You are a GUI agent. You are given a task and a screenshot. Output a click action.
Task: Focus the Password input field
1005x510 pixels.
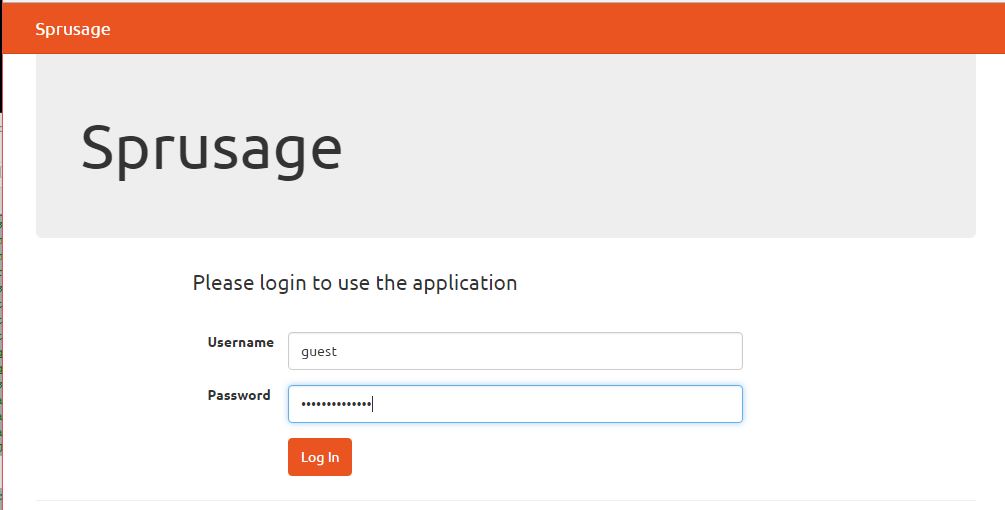coord(515,404)
